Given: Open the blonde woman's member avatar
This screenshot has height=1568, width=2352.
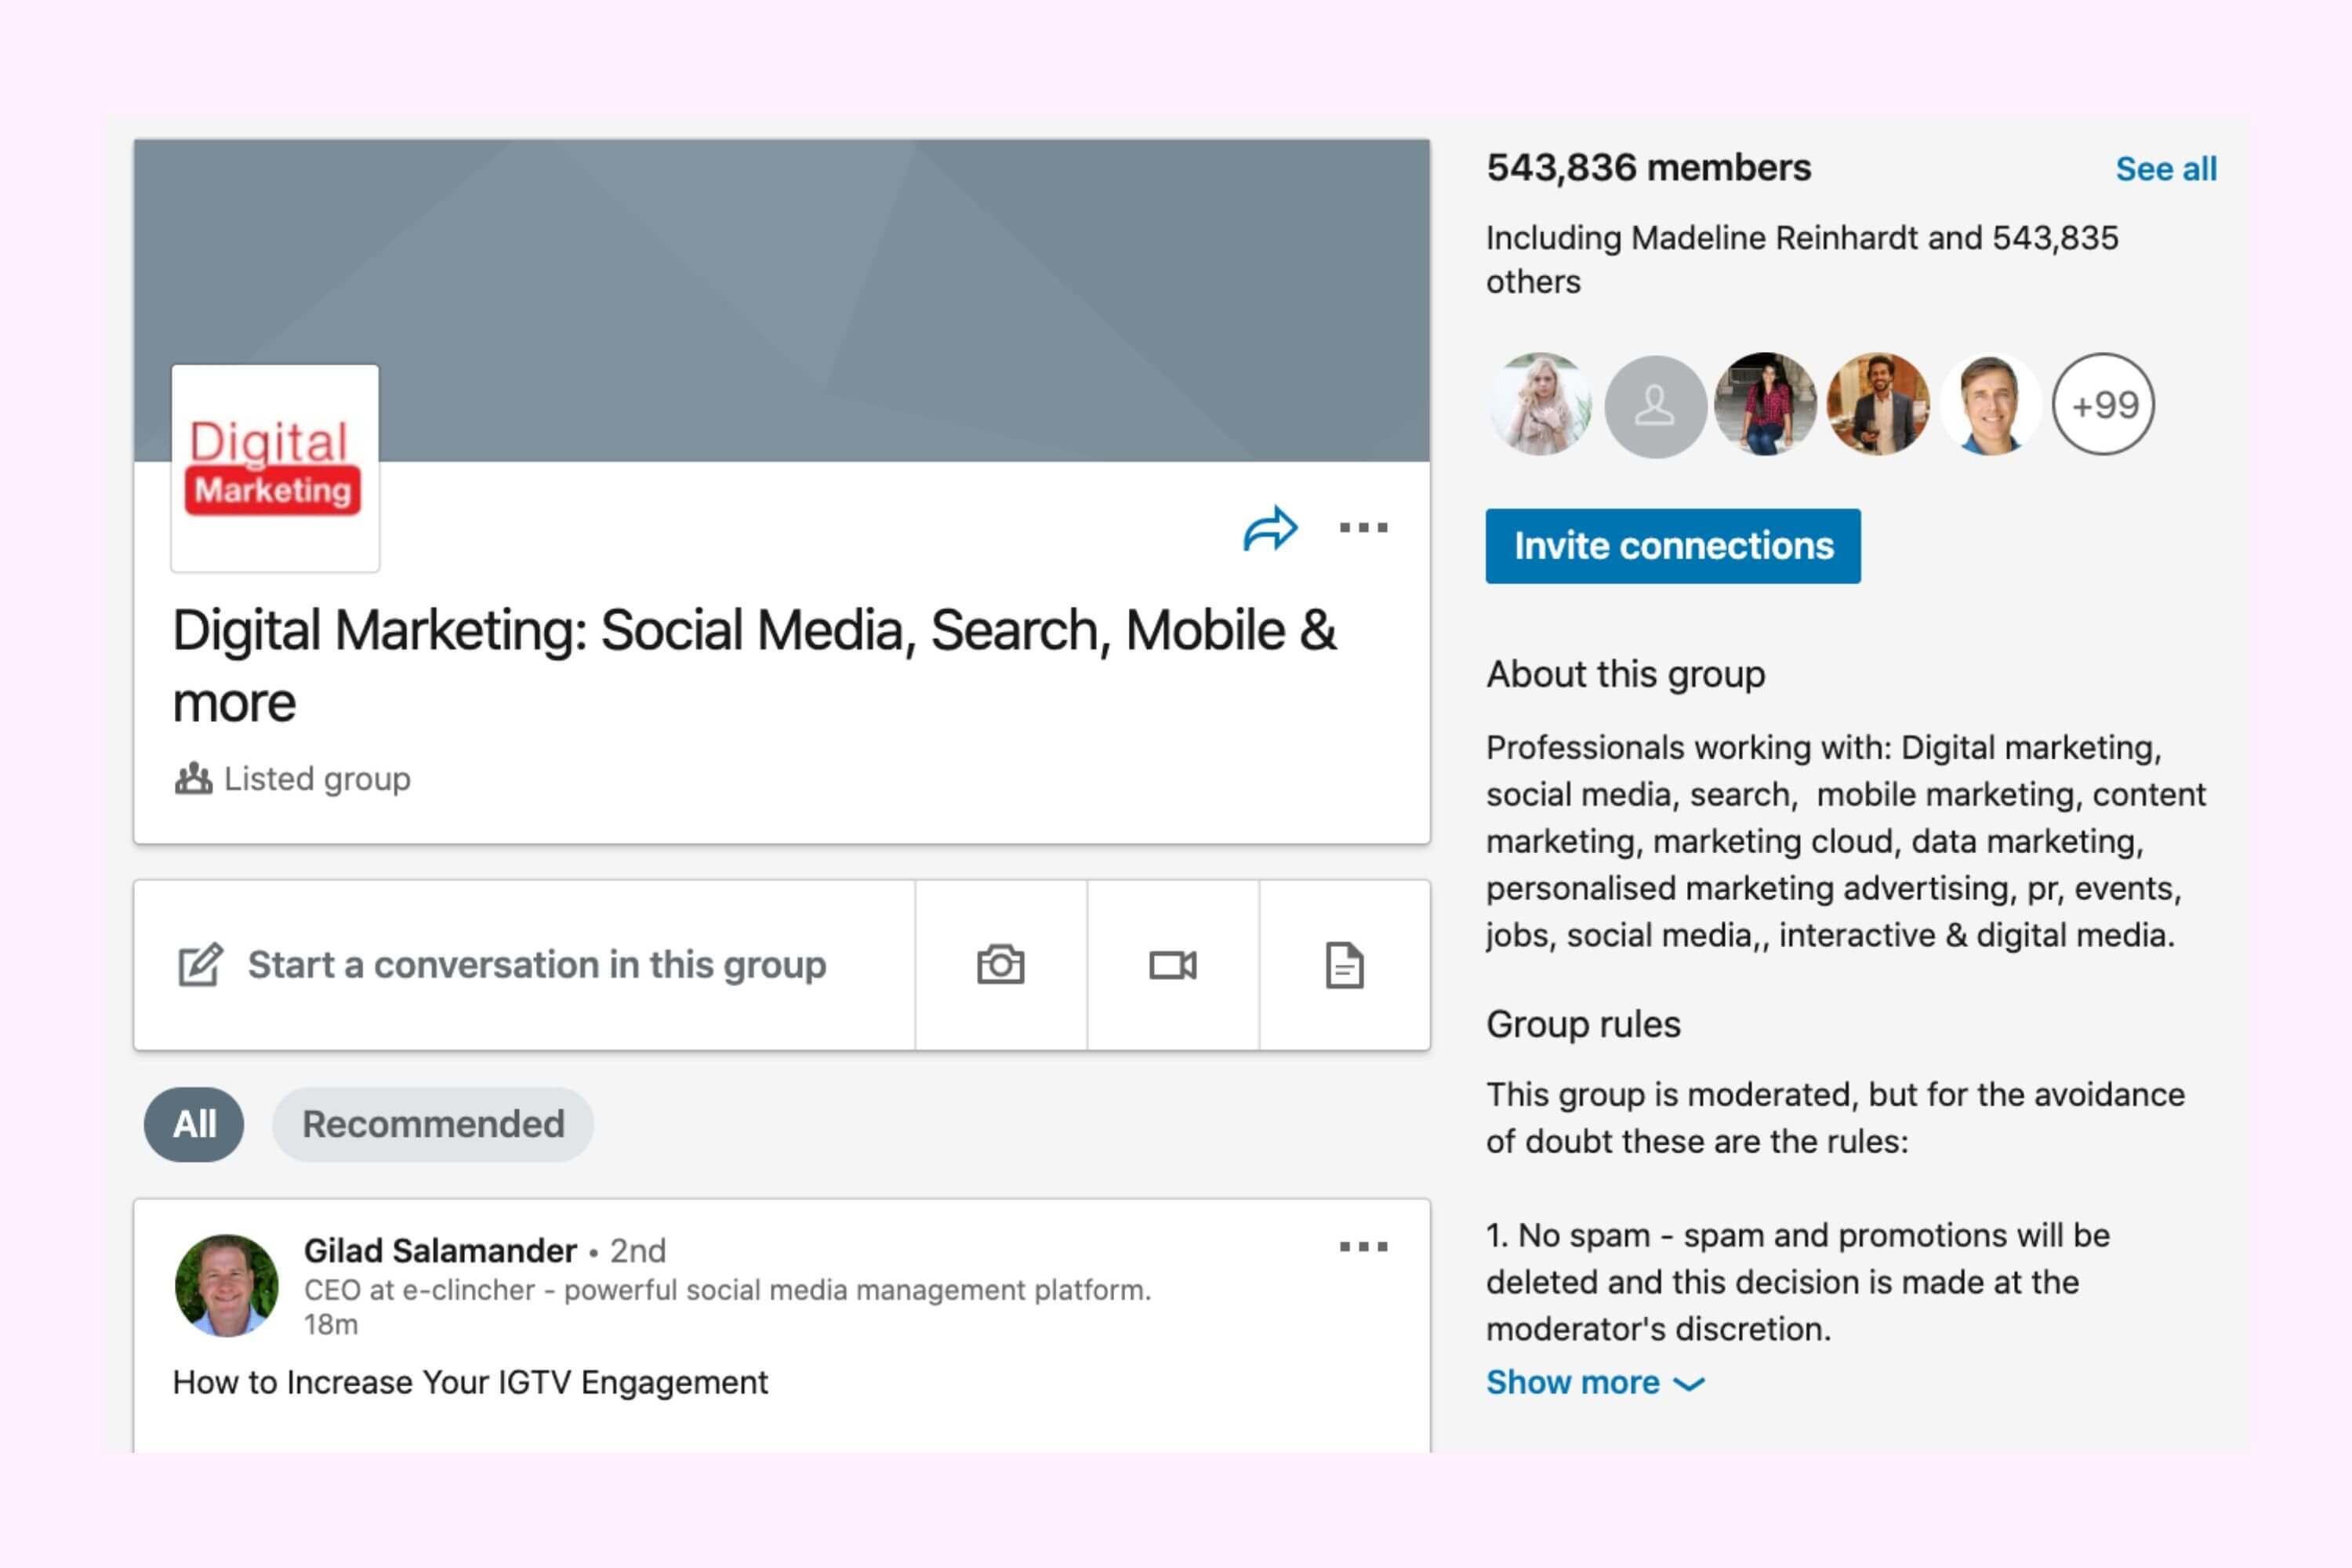Looking at the screenshot, I should click(1540, 405).
